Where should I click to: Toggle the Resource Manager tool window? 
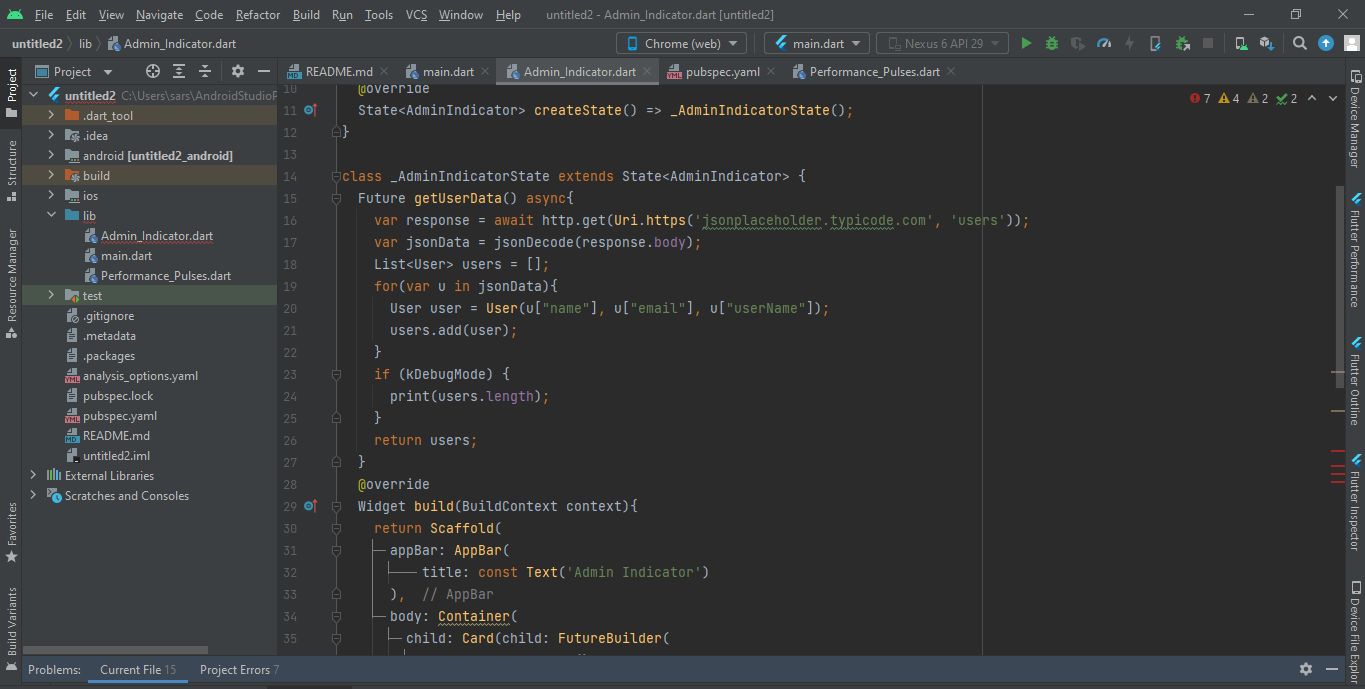coord(11,283)
